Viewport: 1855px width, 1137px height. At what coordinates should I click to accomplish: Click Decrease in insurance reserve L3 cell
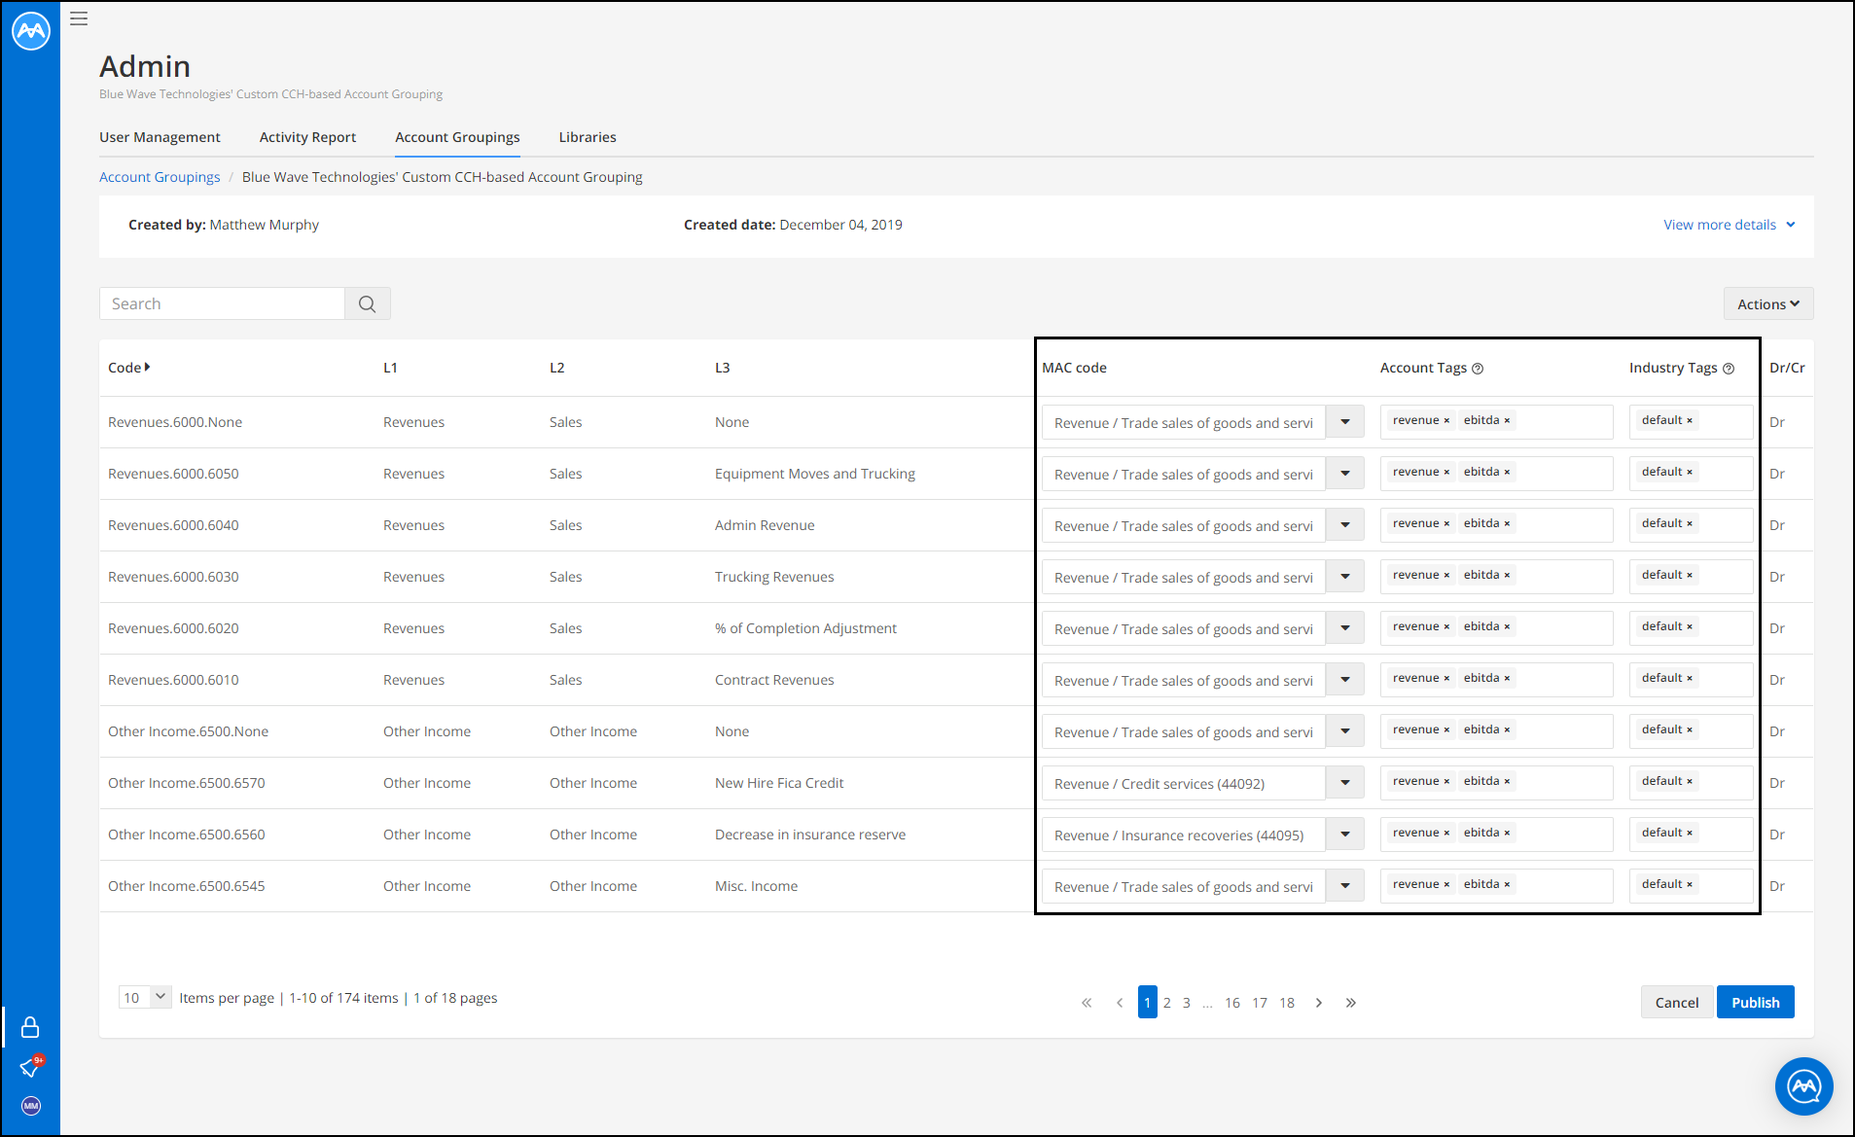click(810, 835)
